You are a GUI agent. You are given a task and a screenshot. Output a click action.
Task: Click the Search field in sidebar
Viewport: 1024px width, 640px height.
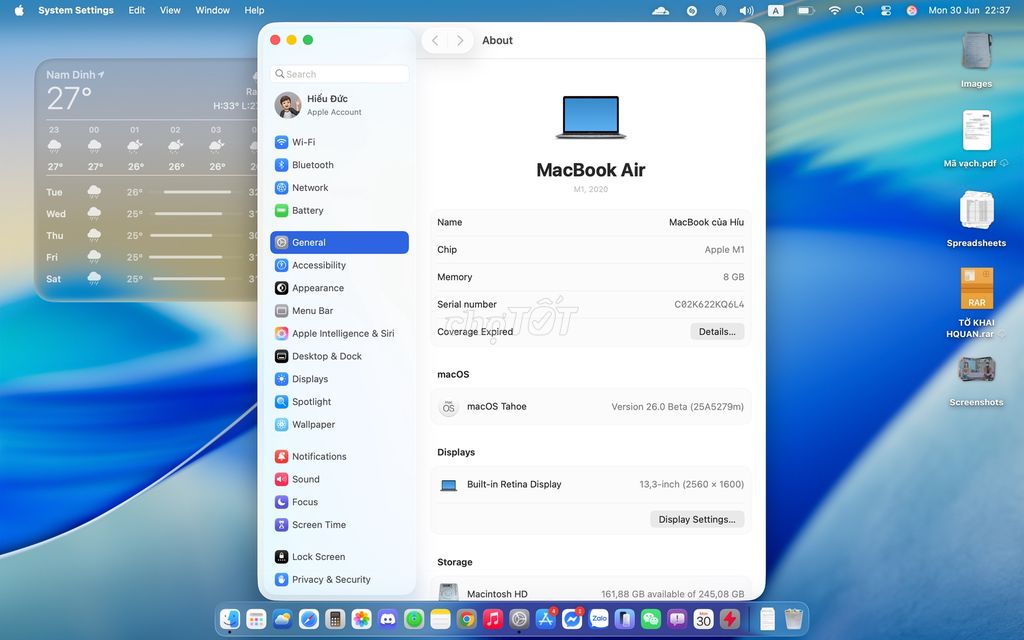(339, 74)
